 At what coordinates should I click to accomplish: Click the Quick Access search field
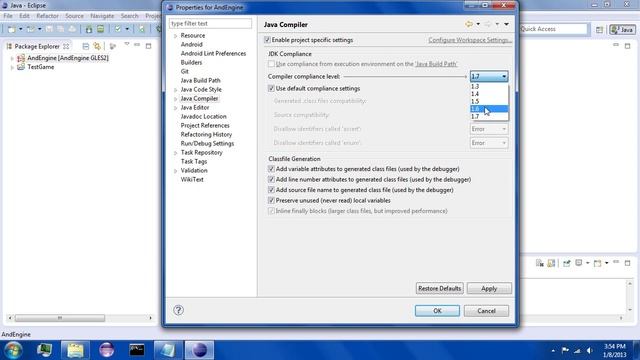(554, 29)
